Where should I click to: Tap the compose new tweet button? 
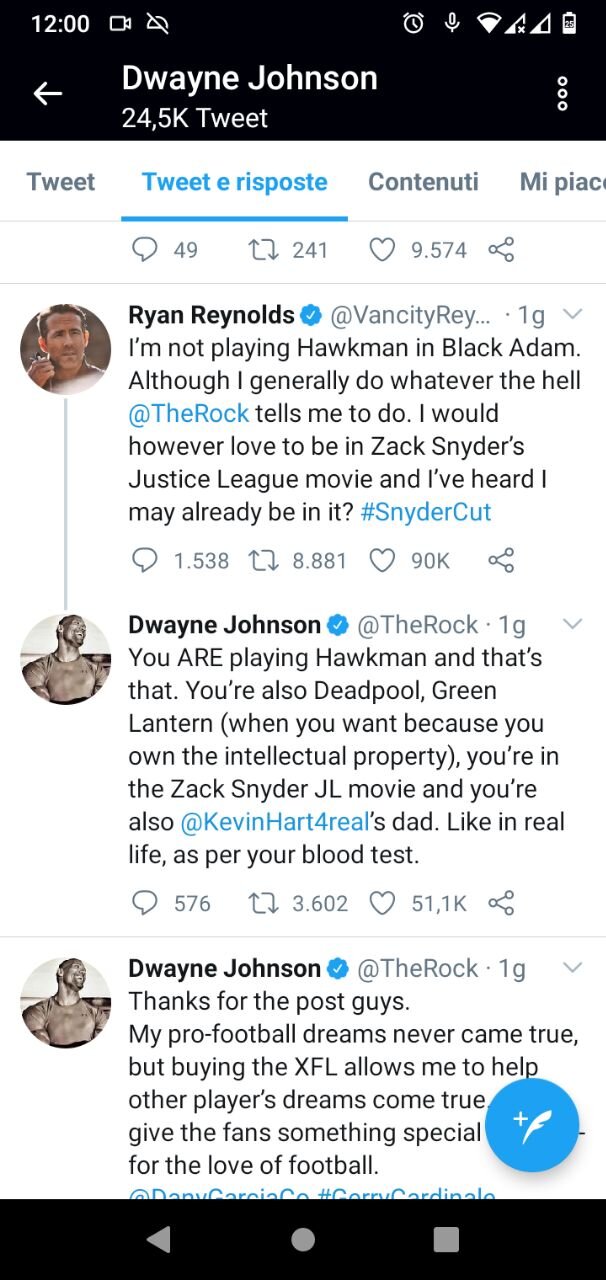(x=532, y=1125)
